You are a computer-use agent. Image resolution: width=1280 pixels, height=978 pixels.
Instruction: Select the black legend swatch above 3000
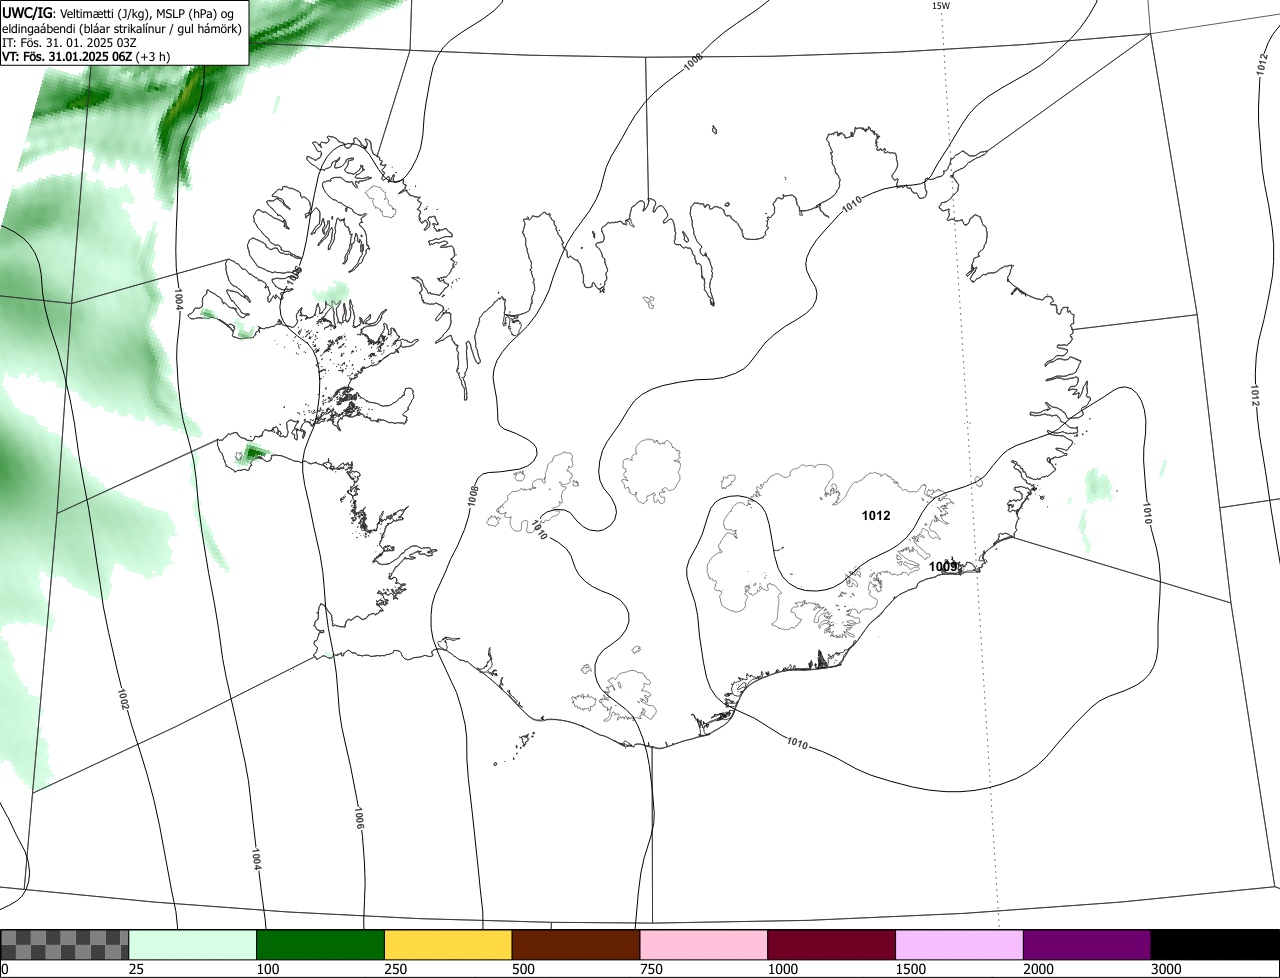coord(1215,945)
